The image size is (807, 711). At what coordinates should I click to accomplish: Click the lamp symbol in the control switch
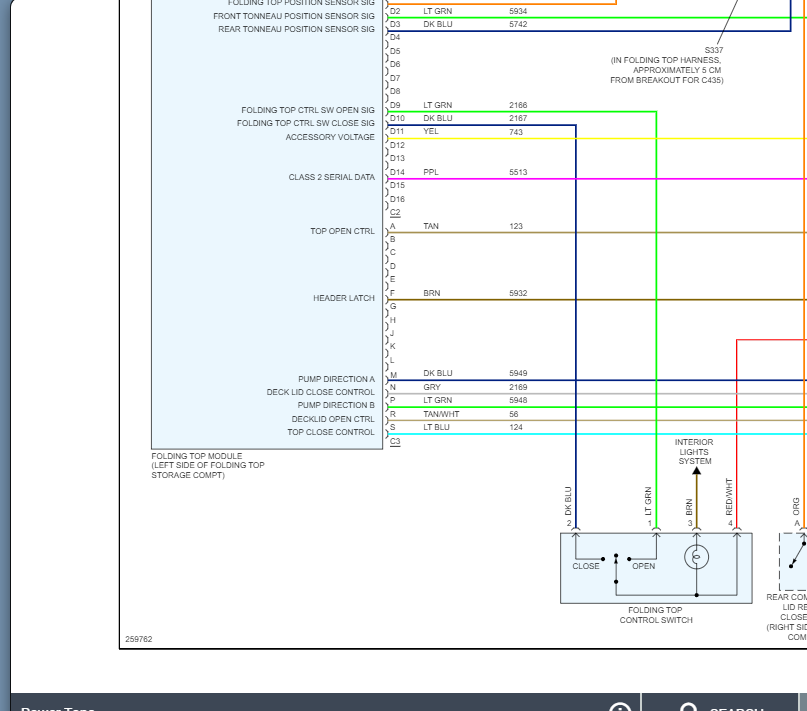coord(697,556)
